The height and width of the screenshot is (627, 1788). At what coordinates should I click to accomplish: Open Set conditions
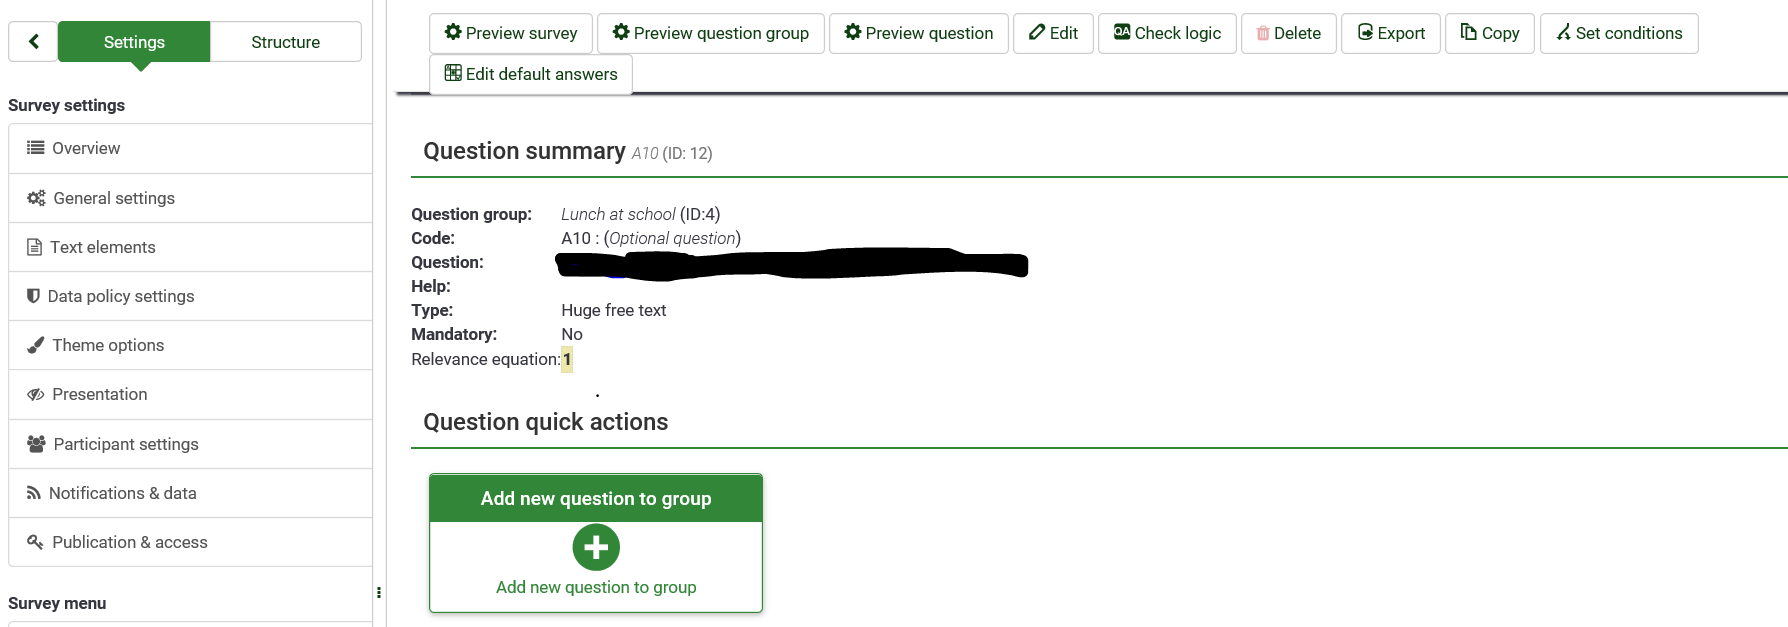[1619, 33]
